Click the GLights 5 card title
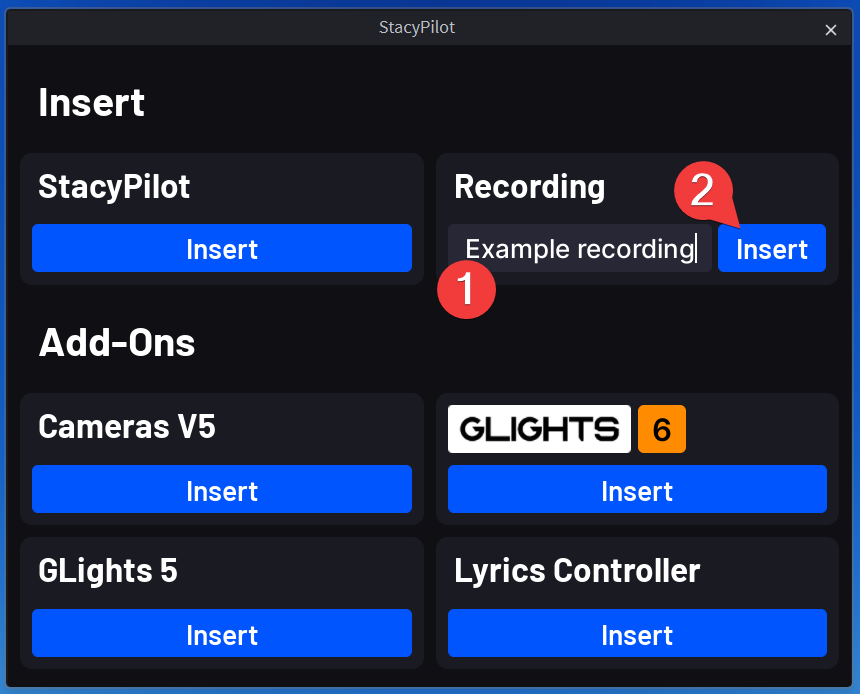 [x=108, y=571]
